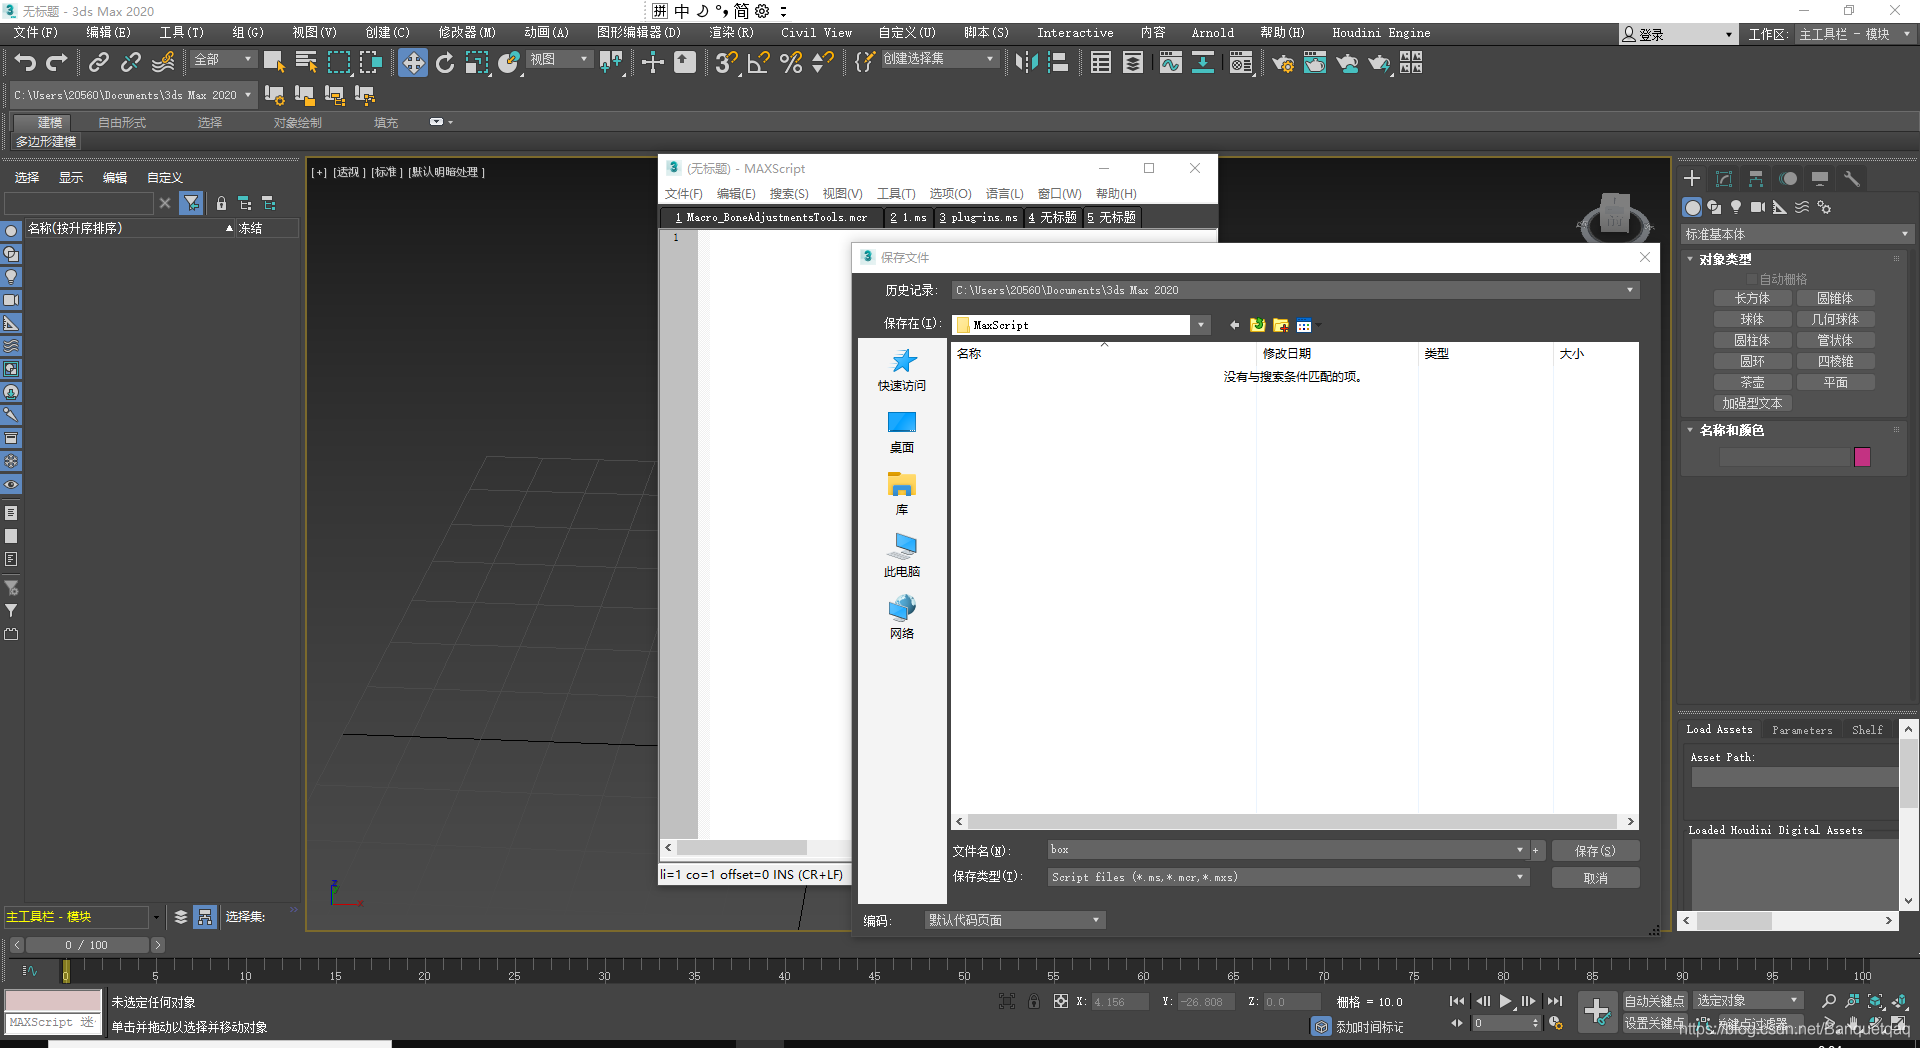Image resolution: width=1920 pixels, height=1048 pixels.
Task: Activate Bind to Space Warp tool
Action: coord(163,63)
